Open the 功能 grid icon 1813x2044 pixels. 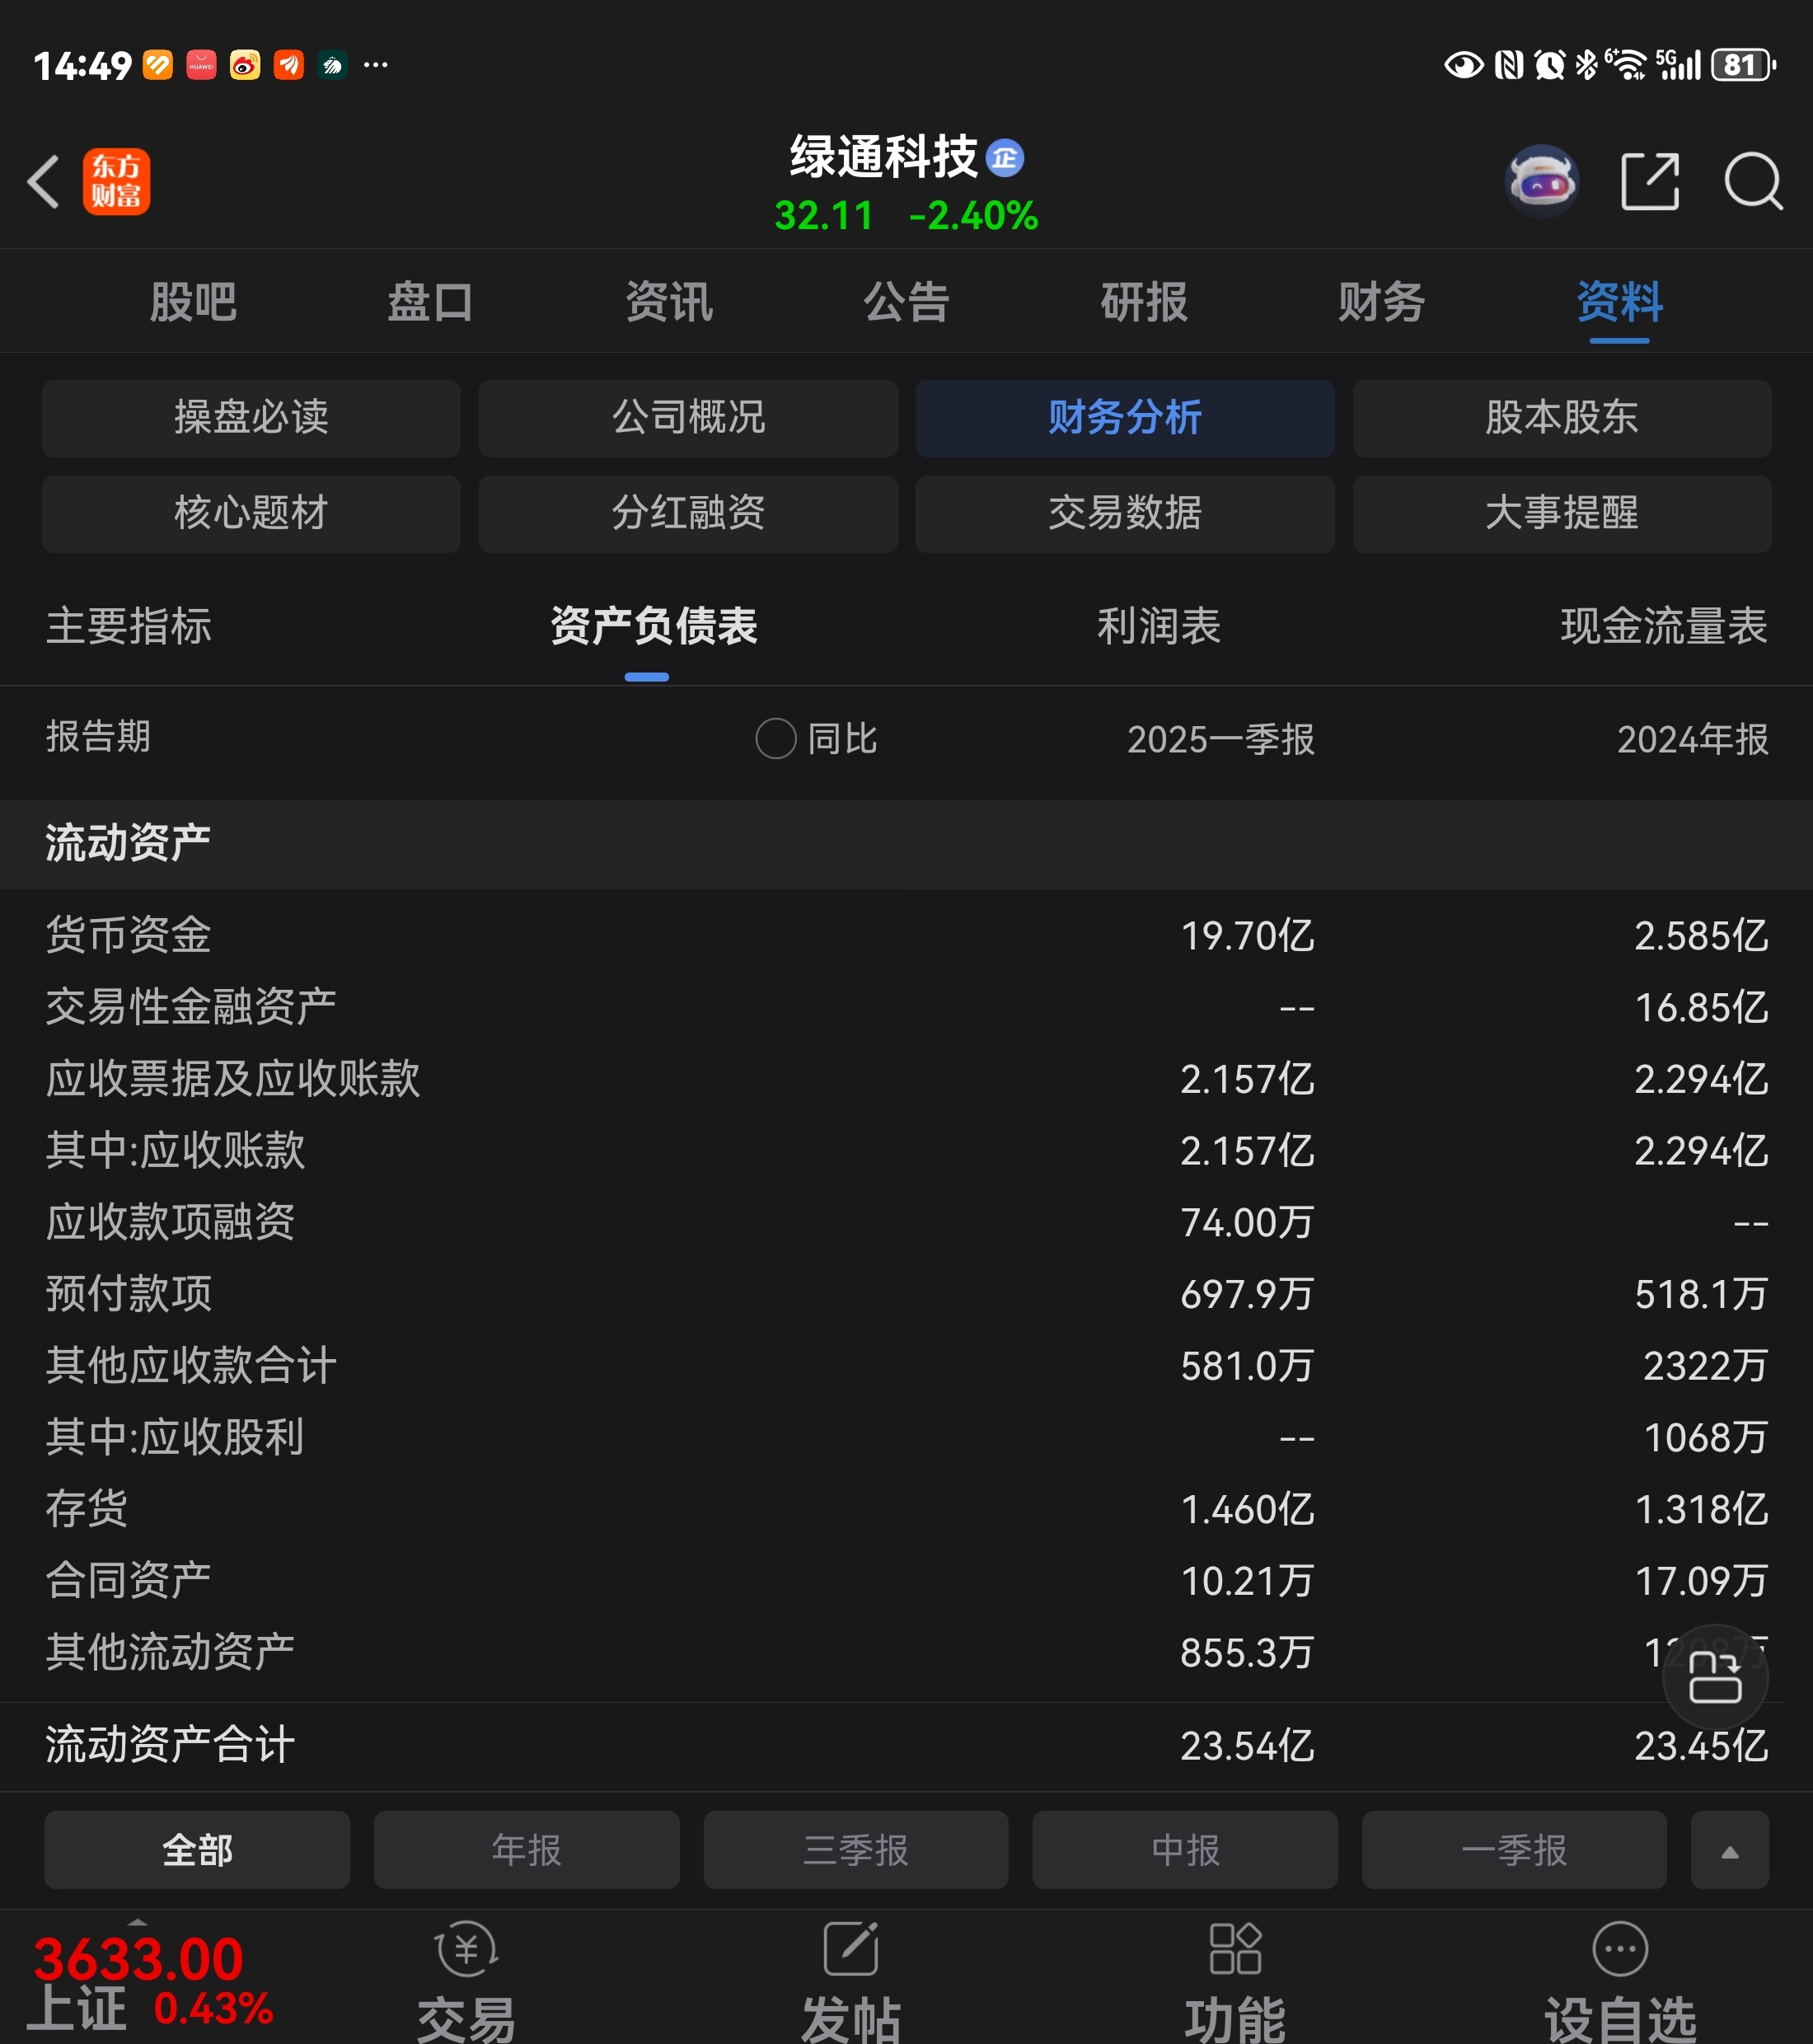(x=1235, y=1948)
